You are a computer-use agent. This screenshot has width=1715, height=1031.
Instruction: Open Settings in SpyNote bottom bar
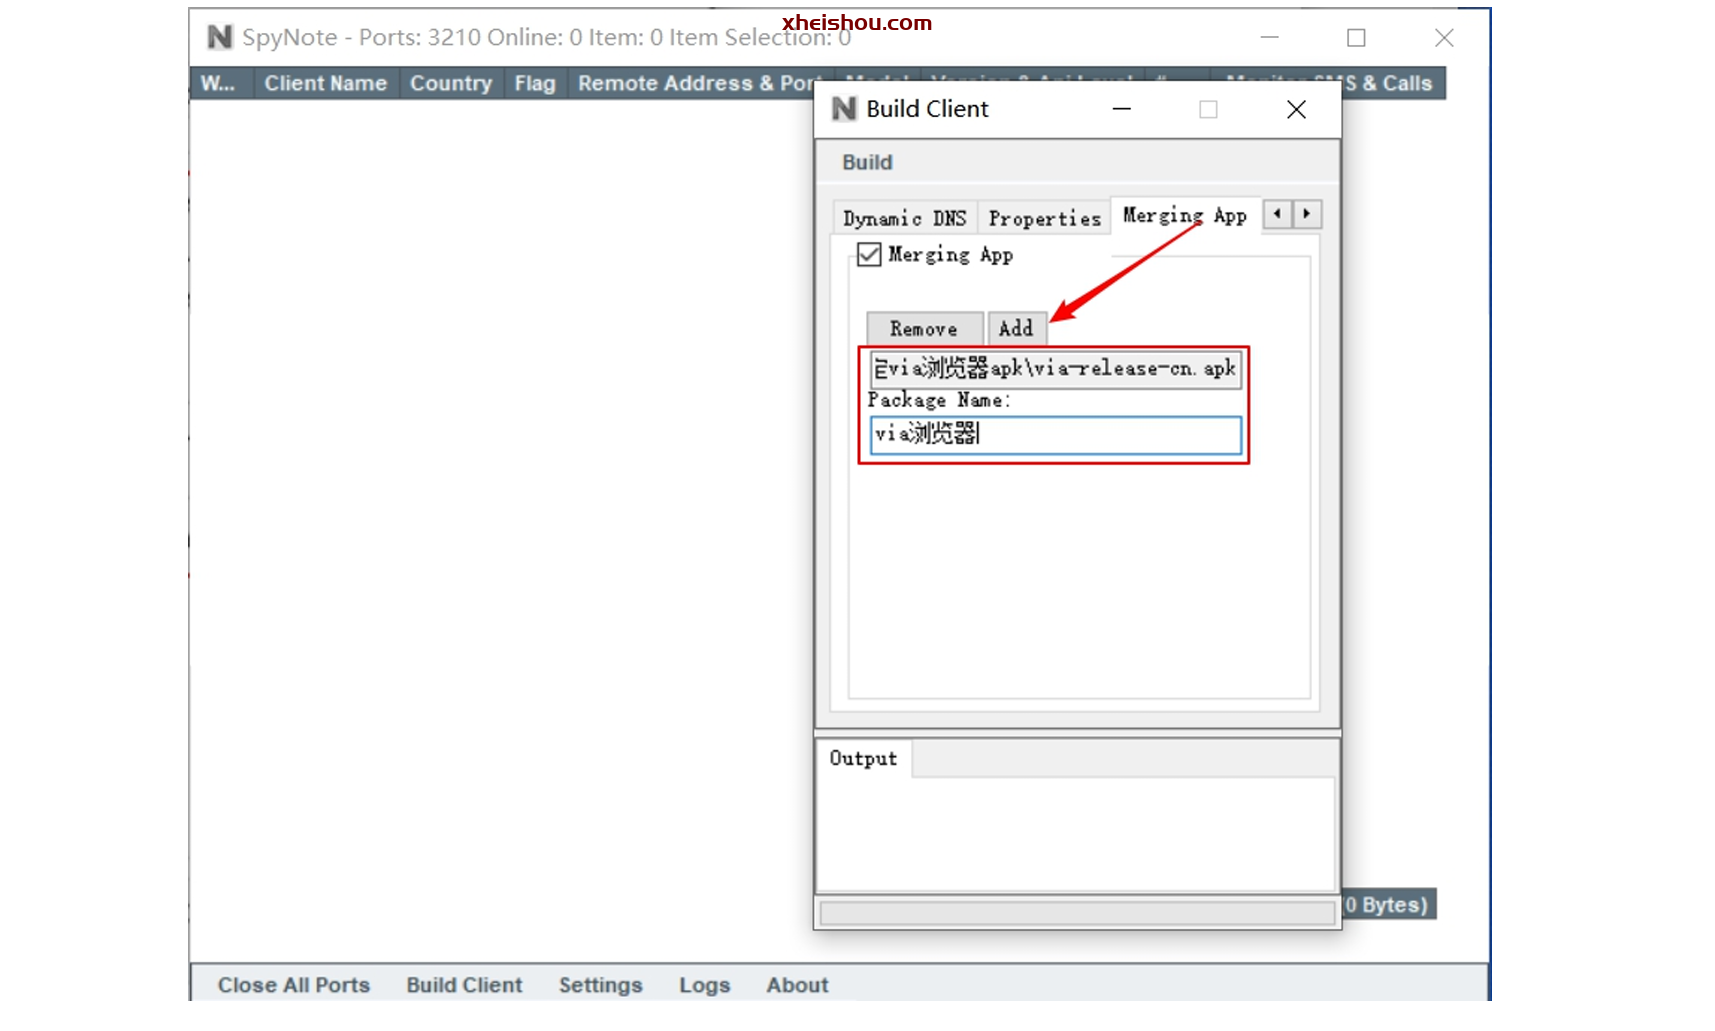(x=600, y=985)
